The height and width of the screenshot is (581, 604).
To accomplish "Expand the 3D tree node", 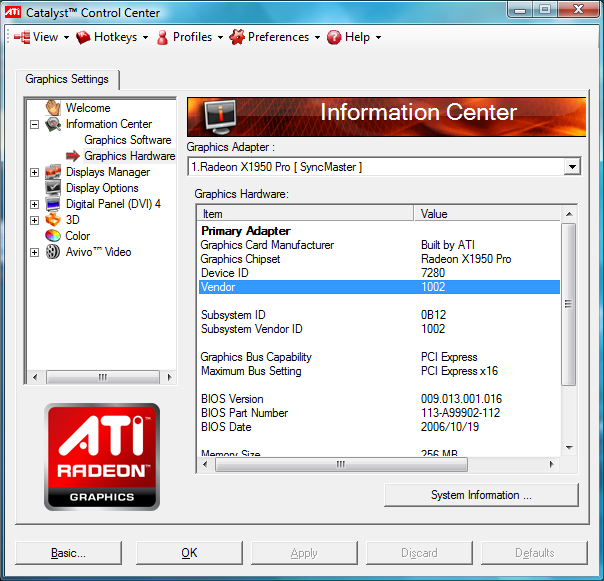I will click(x=35, y=220).
